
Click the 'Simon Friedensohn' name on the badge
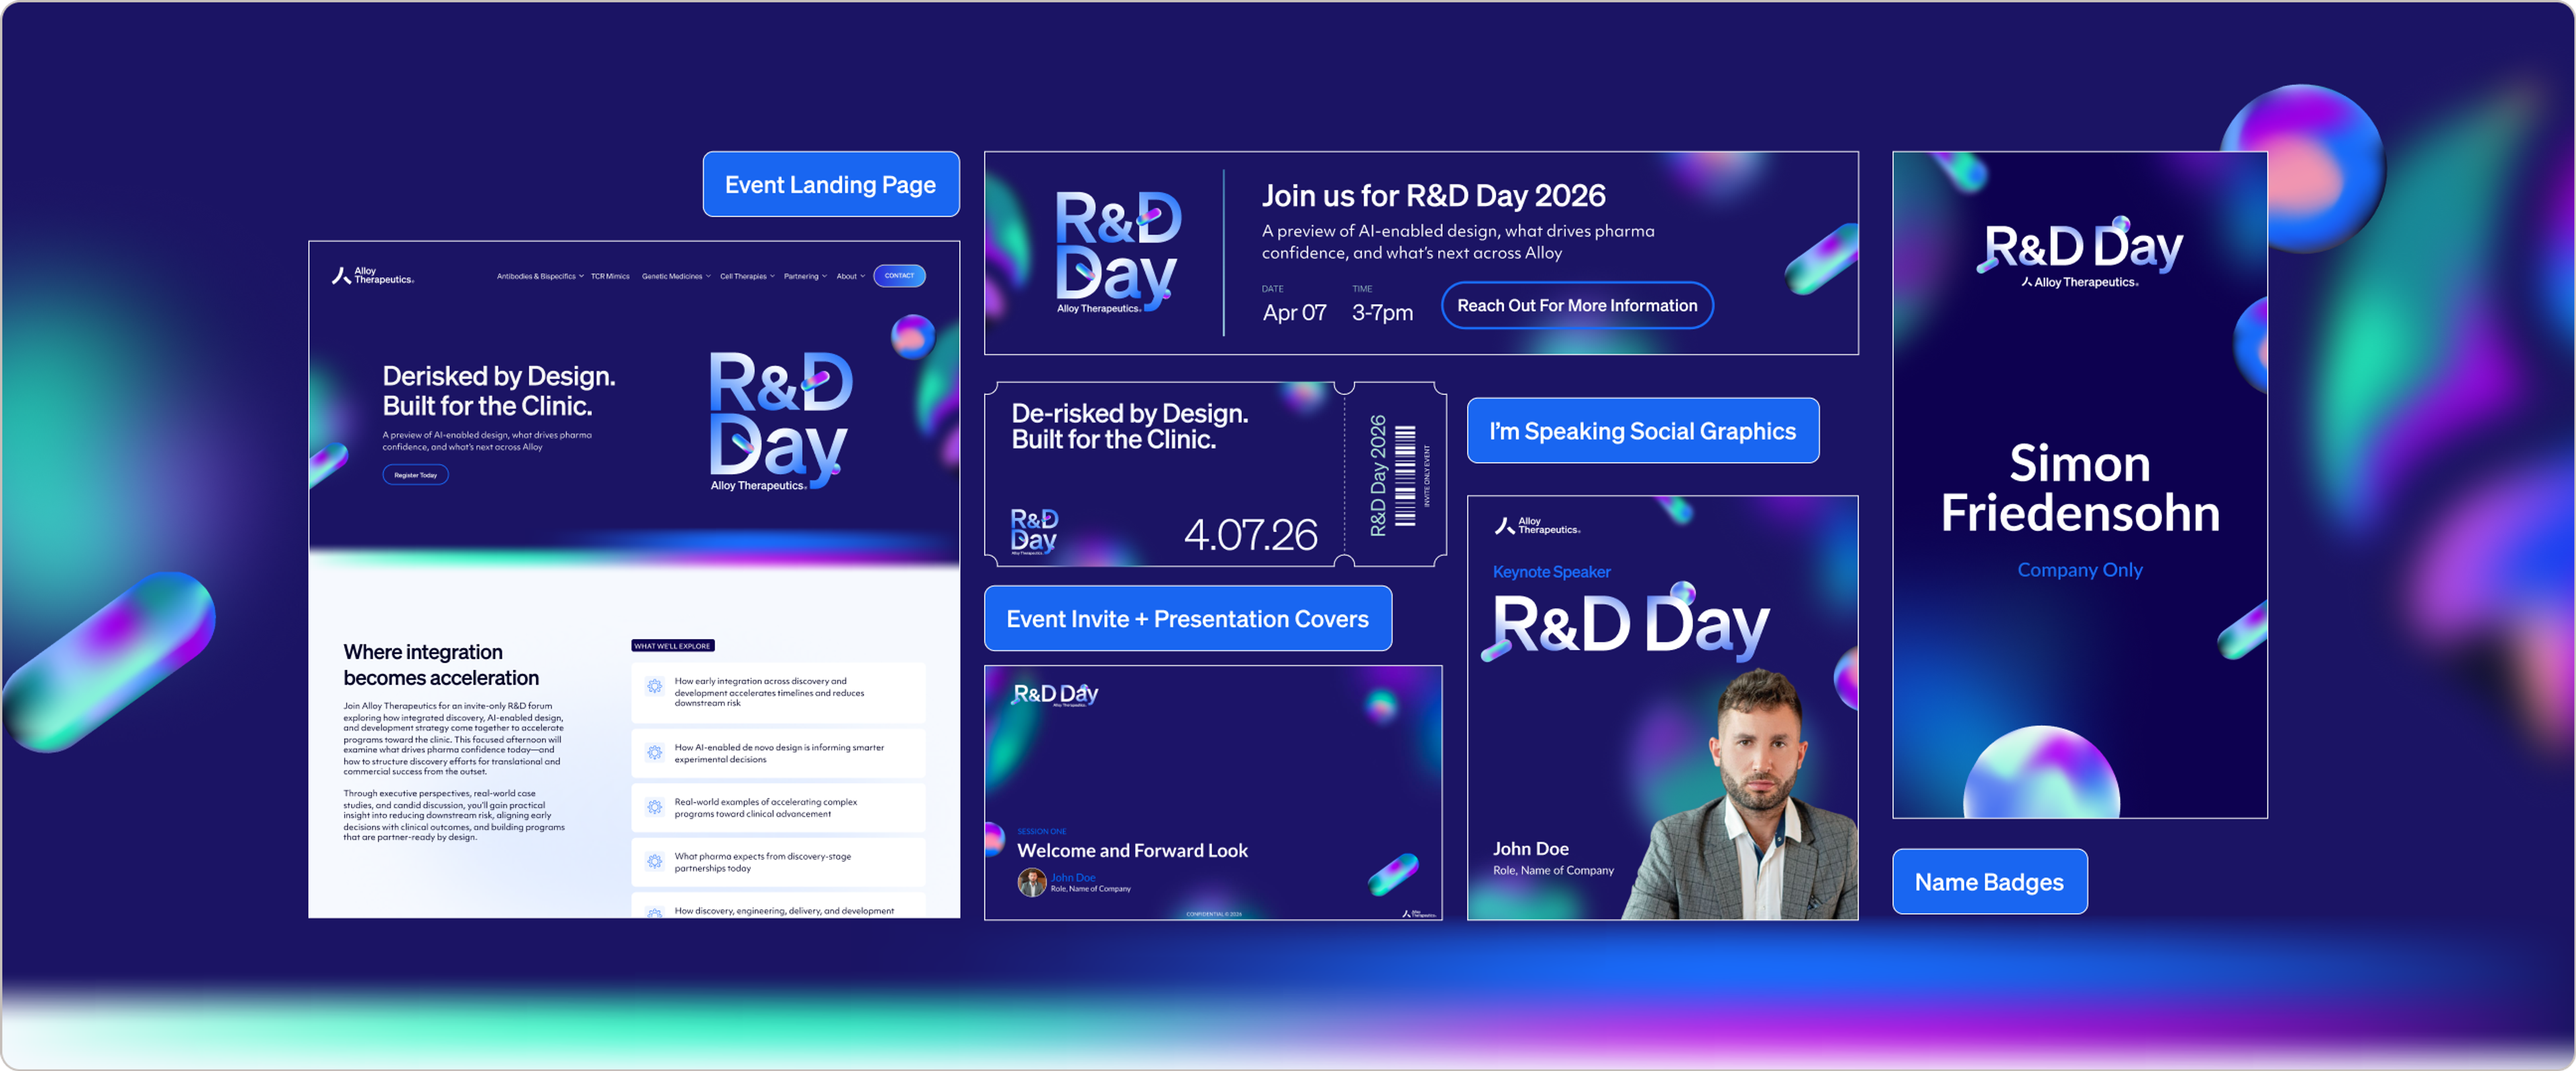click(x=2080, y=488)
